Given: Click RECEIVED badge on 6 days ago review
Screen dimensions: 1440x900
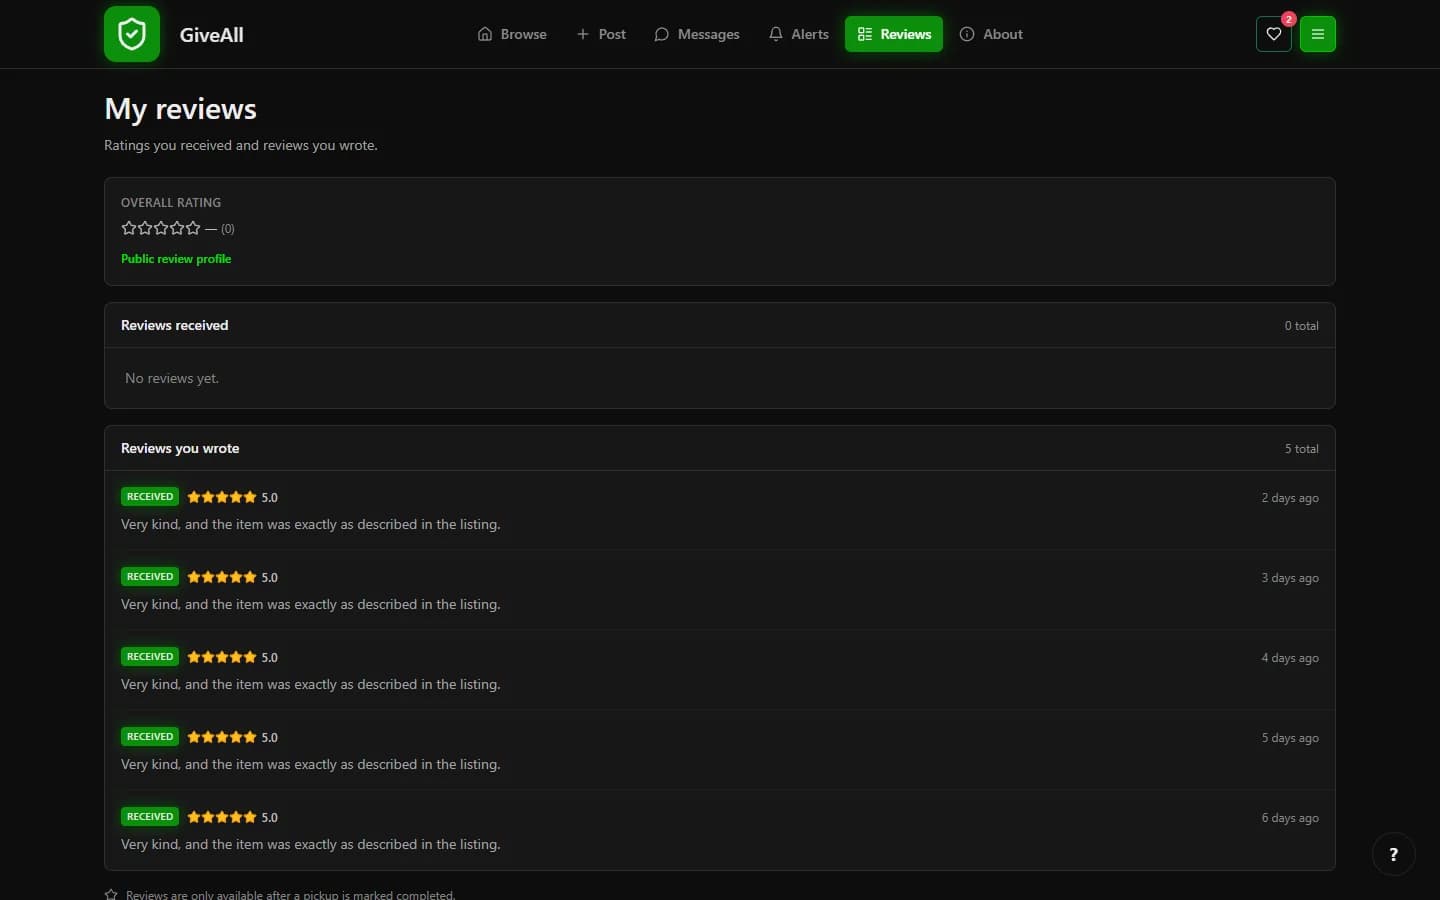Looking at the screenshot, I should (150, 817).
